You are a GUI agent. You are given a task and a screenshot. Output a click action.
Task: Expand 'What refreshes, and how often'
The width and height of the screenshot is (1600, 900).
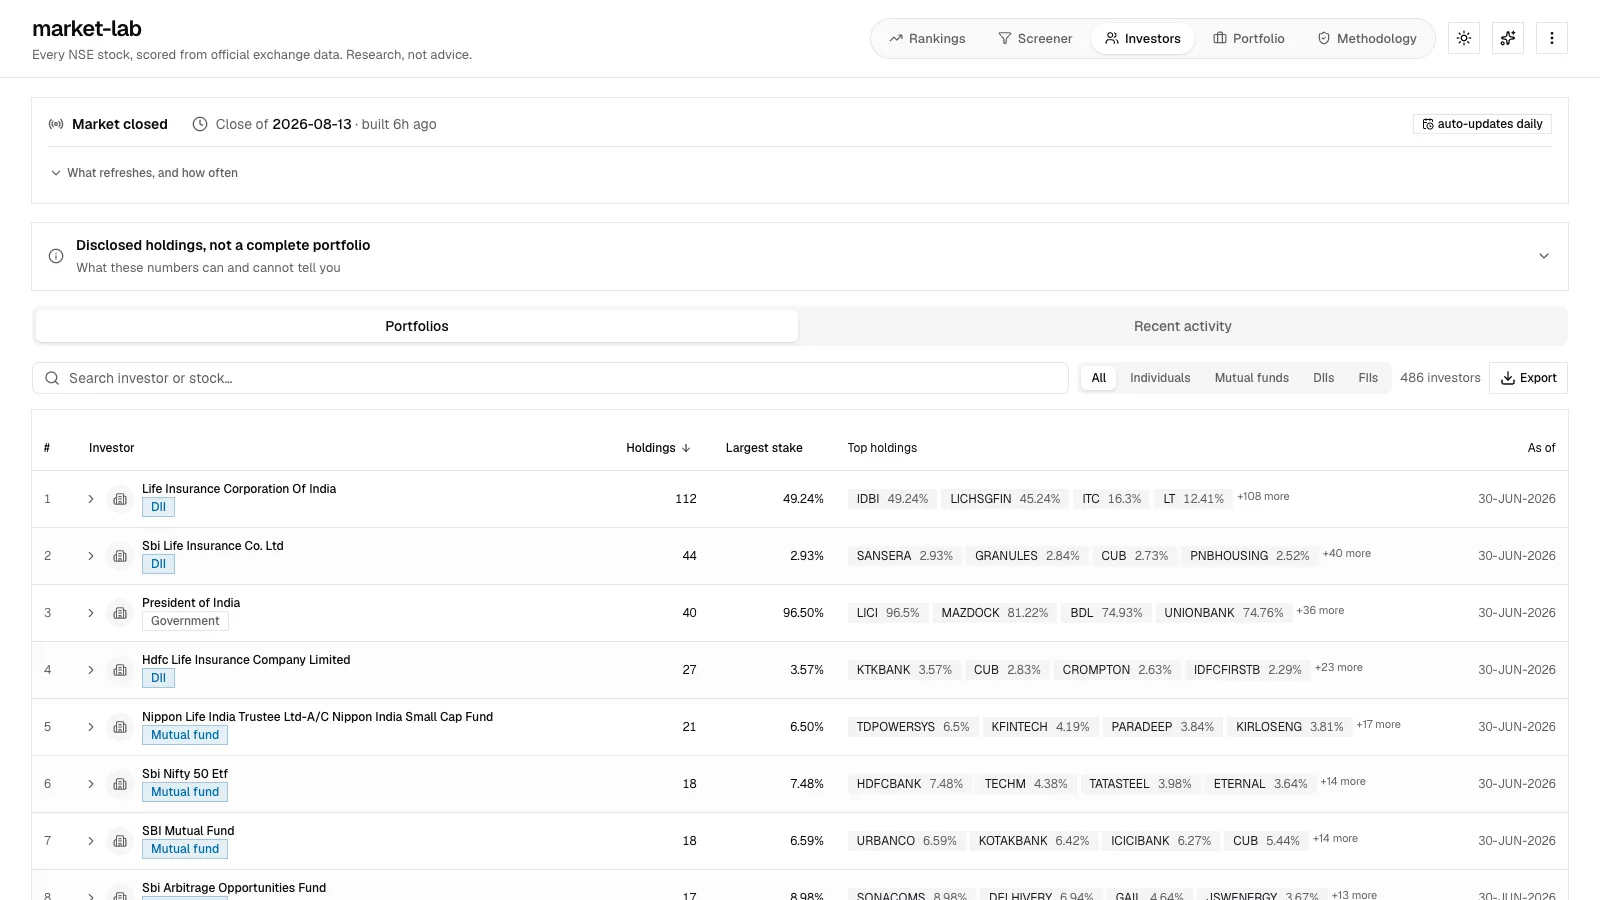click(144, 173)
